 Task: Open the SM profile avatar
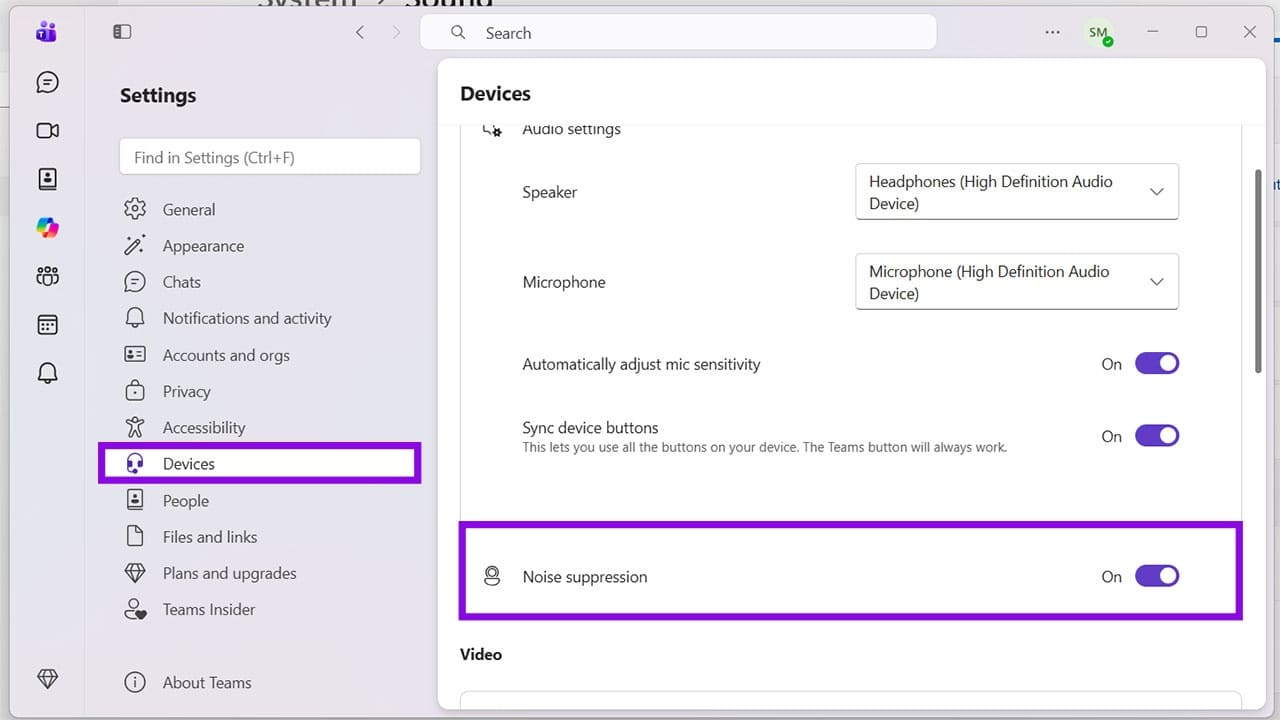point(1100,33)
